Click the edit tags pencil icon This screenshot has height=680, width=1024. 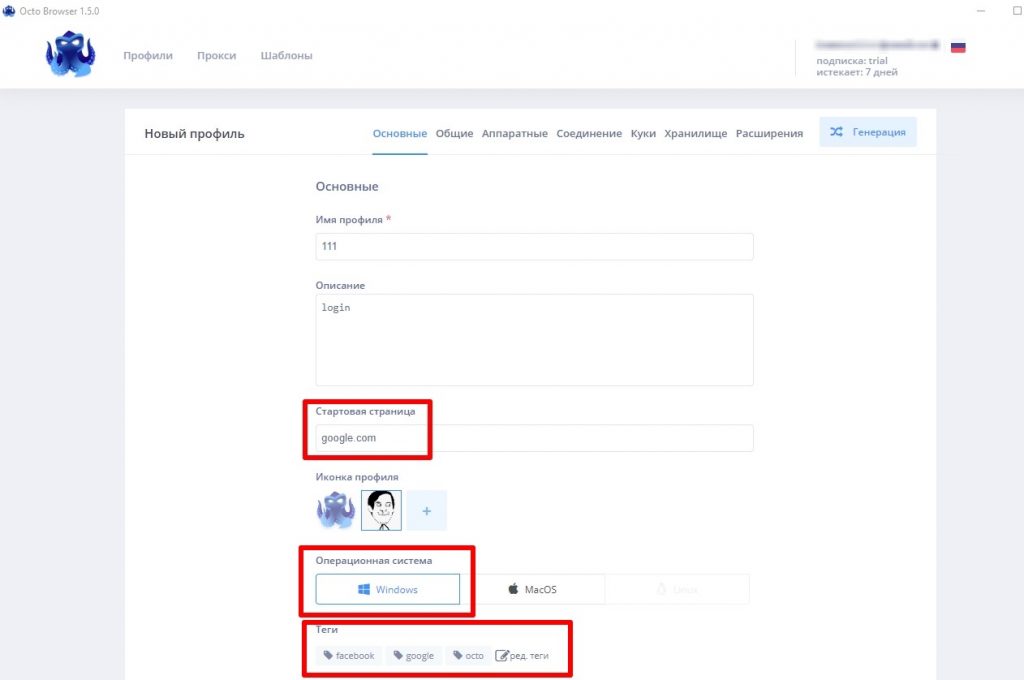502,655
